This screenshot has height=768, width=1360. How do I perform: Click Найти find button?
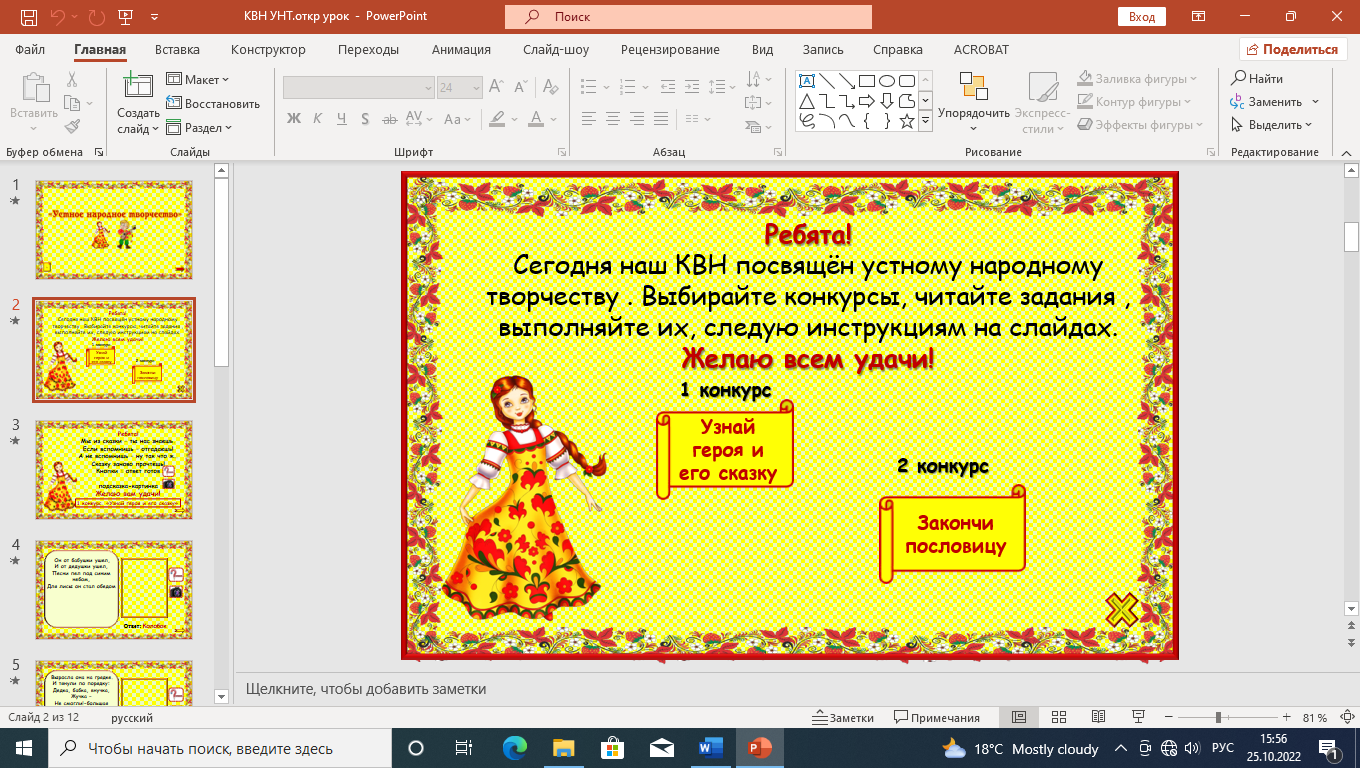pos(1258,78)
